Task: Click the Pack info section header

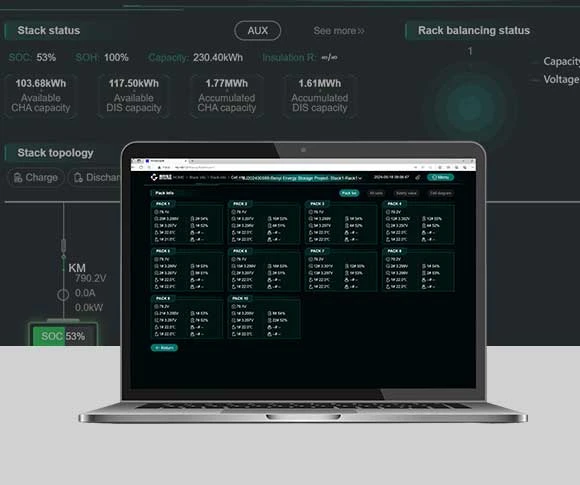Action: pyautogui.click(x=165, y=193)
